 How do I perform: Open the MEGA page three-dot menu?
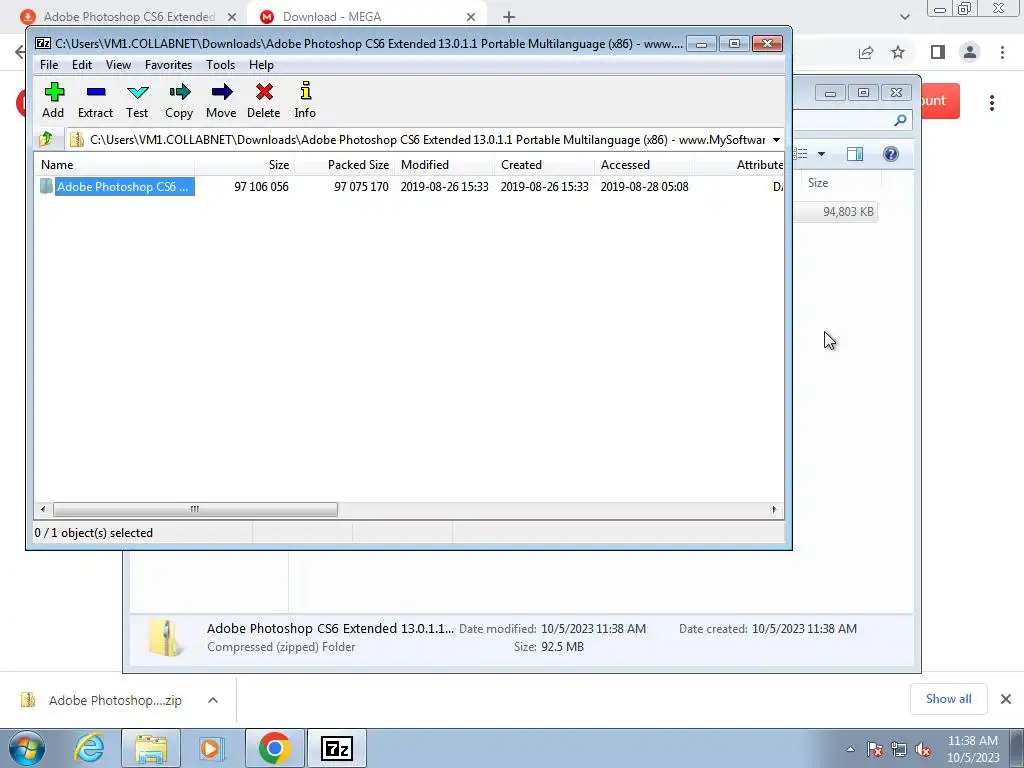[992, 103]
